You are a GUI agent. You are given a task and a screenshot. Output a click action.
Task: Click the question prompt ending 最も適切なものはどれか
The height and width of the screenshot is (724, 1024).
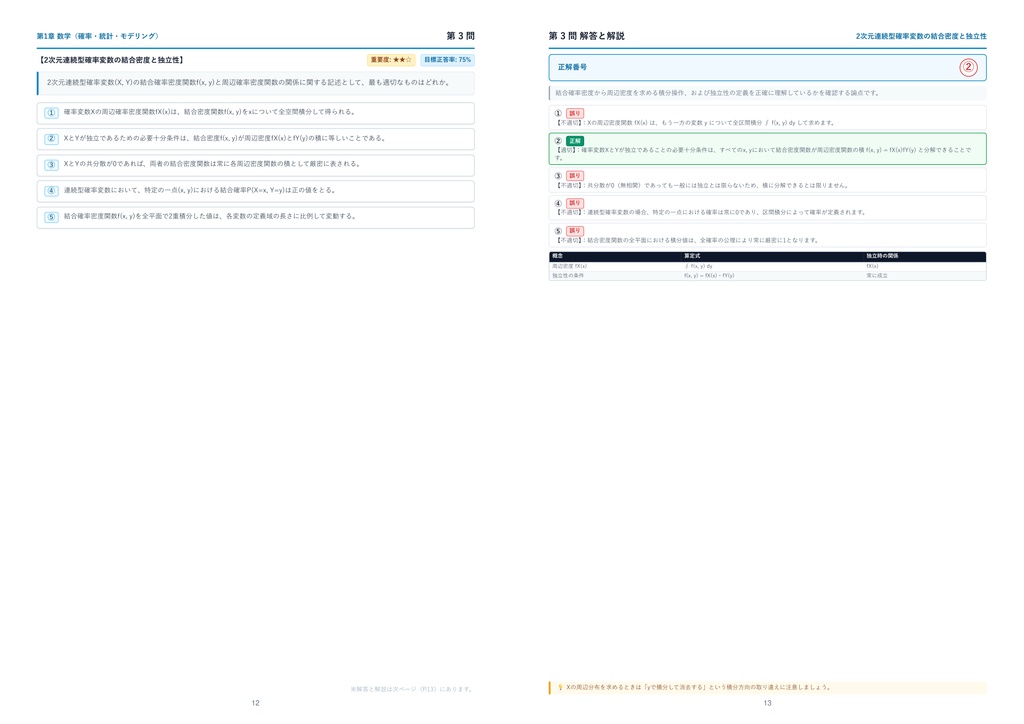[x=248, y=83]
